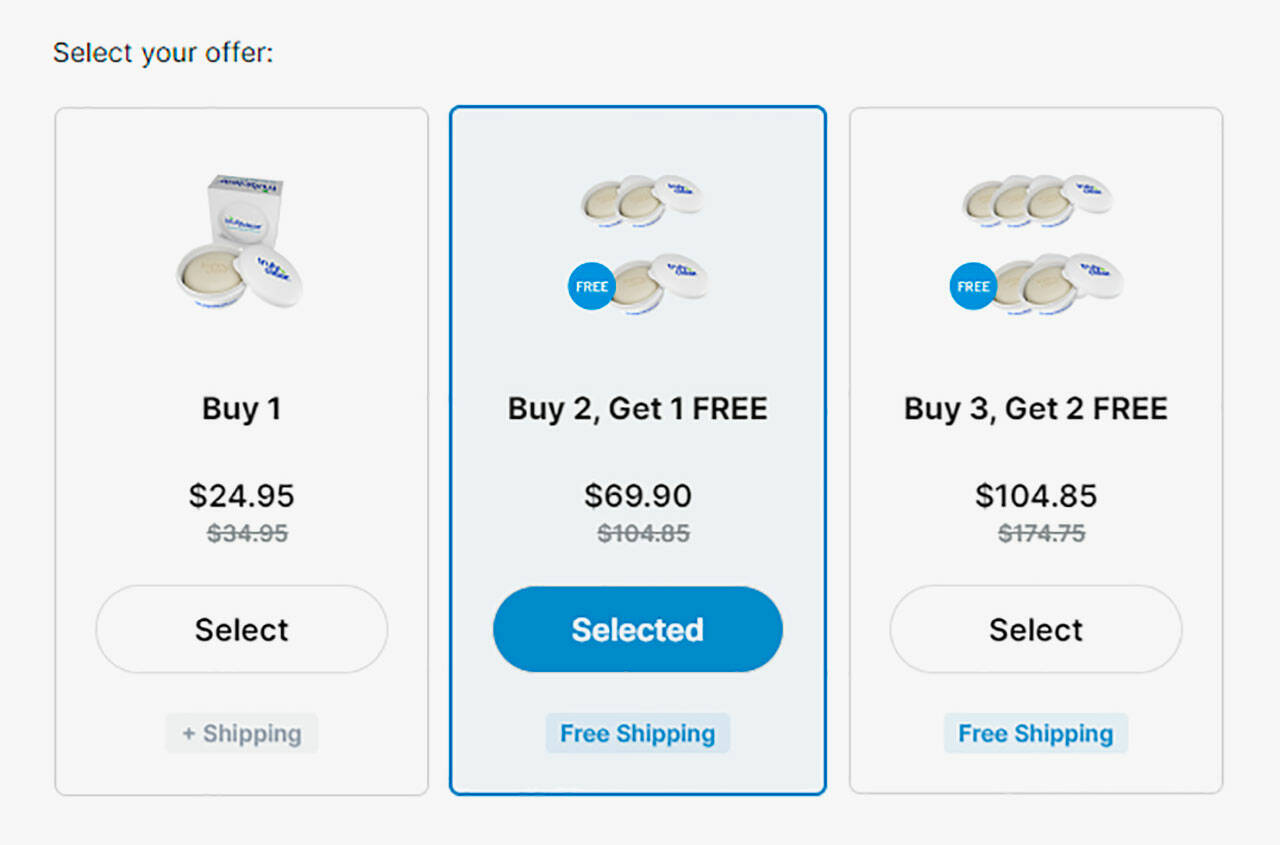Click the "Buy 1" offer title
Viewport: 1280px width, 845px height.
point(241,409)
